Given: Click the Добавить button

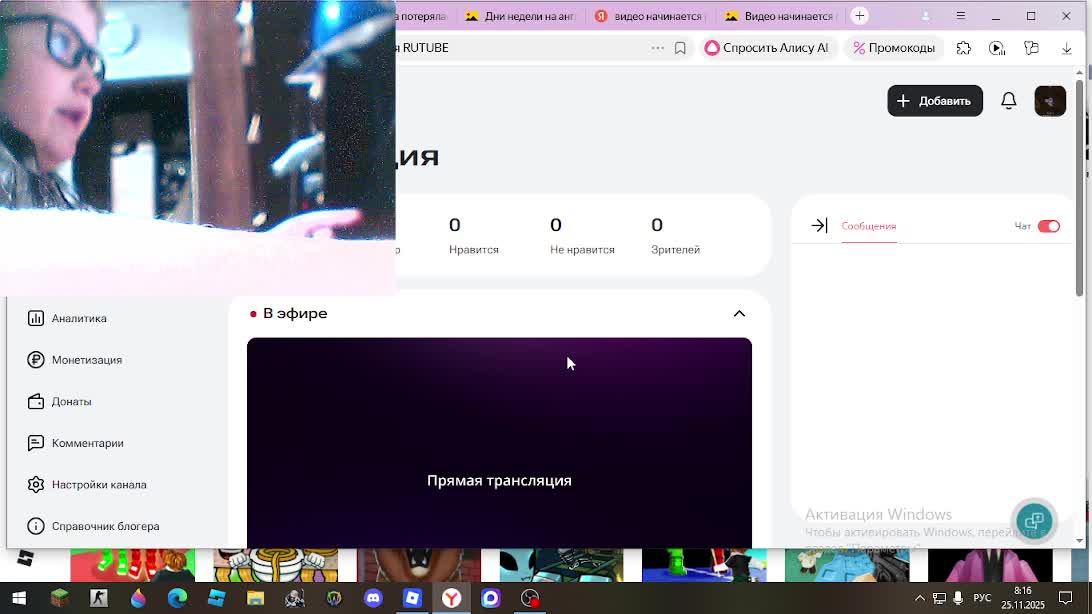Looking at the screenshot, I should tap(935, 101).
